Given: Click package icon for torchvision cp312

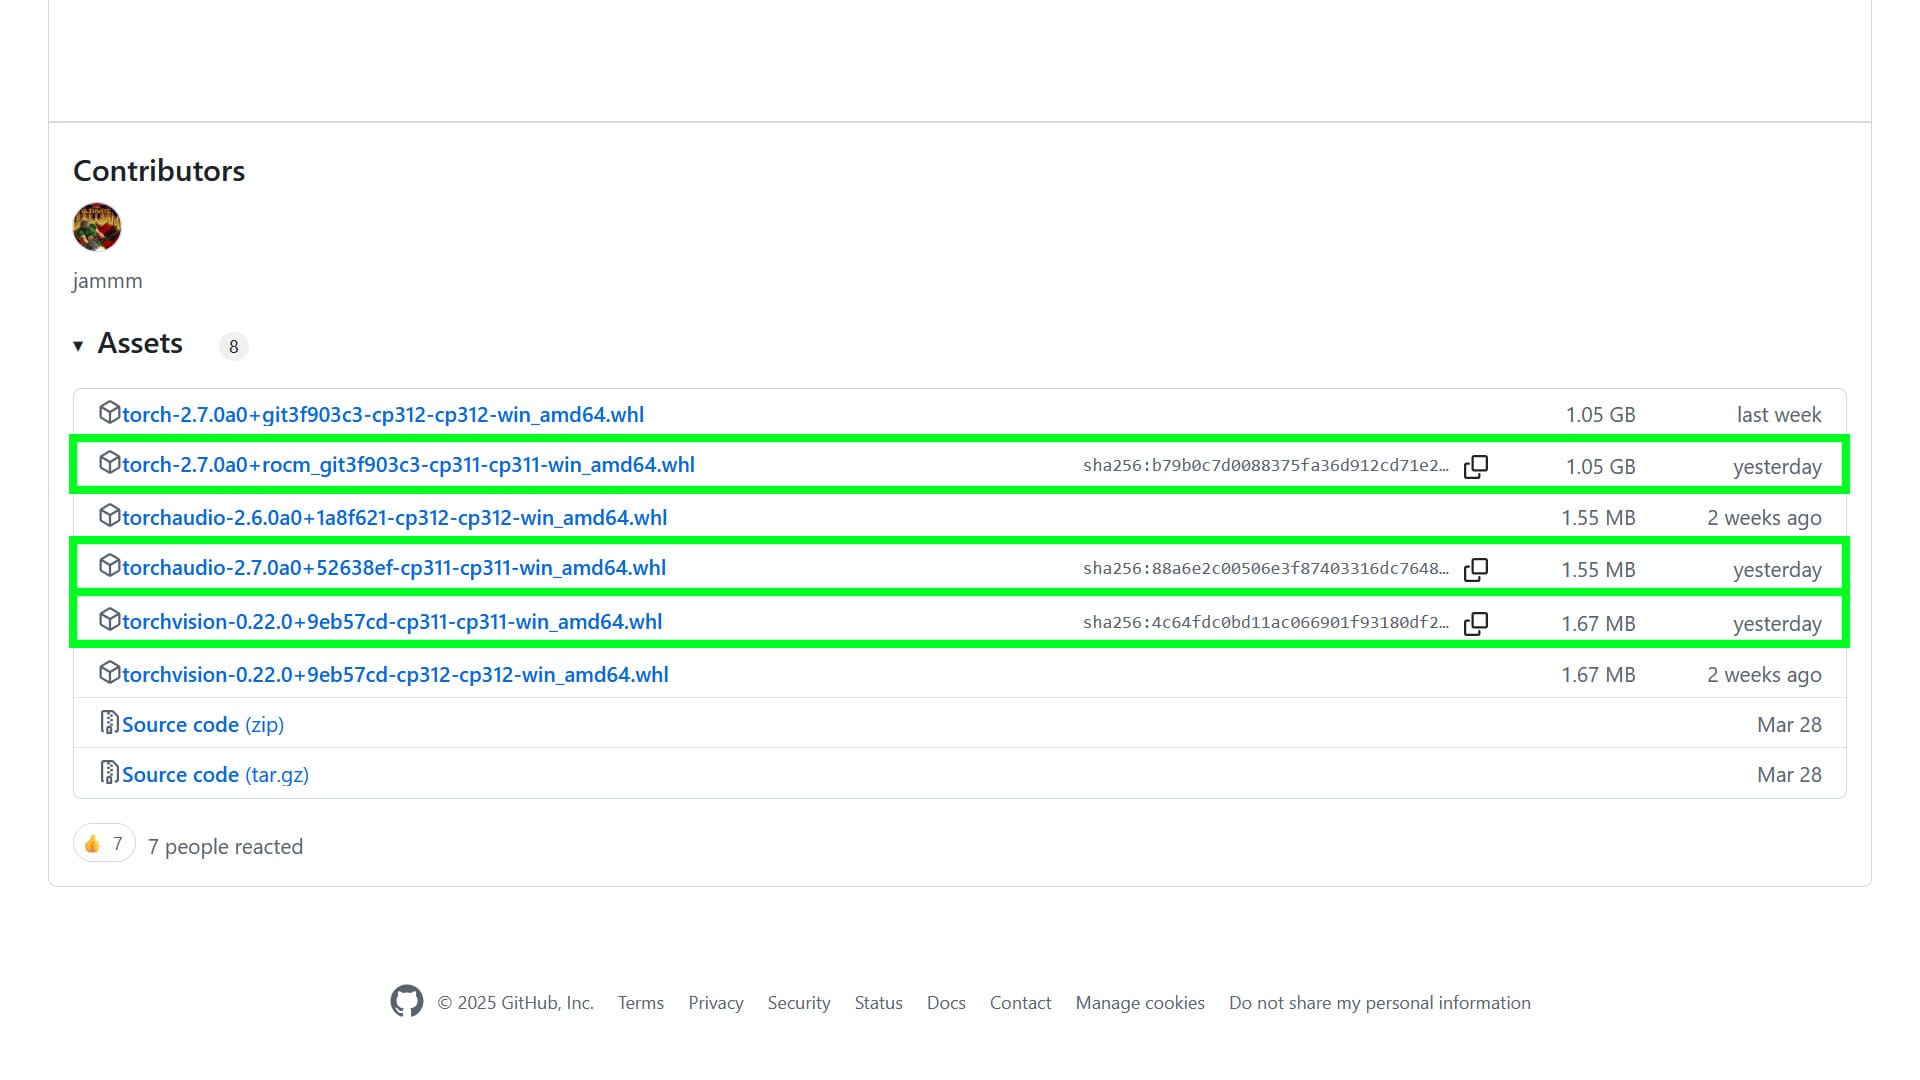Looking at the screenshot, I should [109, 672].
